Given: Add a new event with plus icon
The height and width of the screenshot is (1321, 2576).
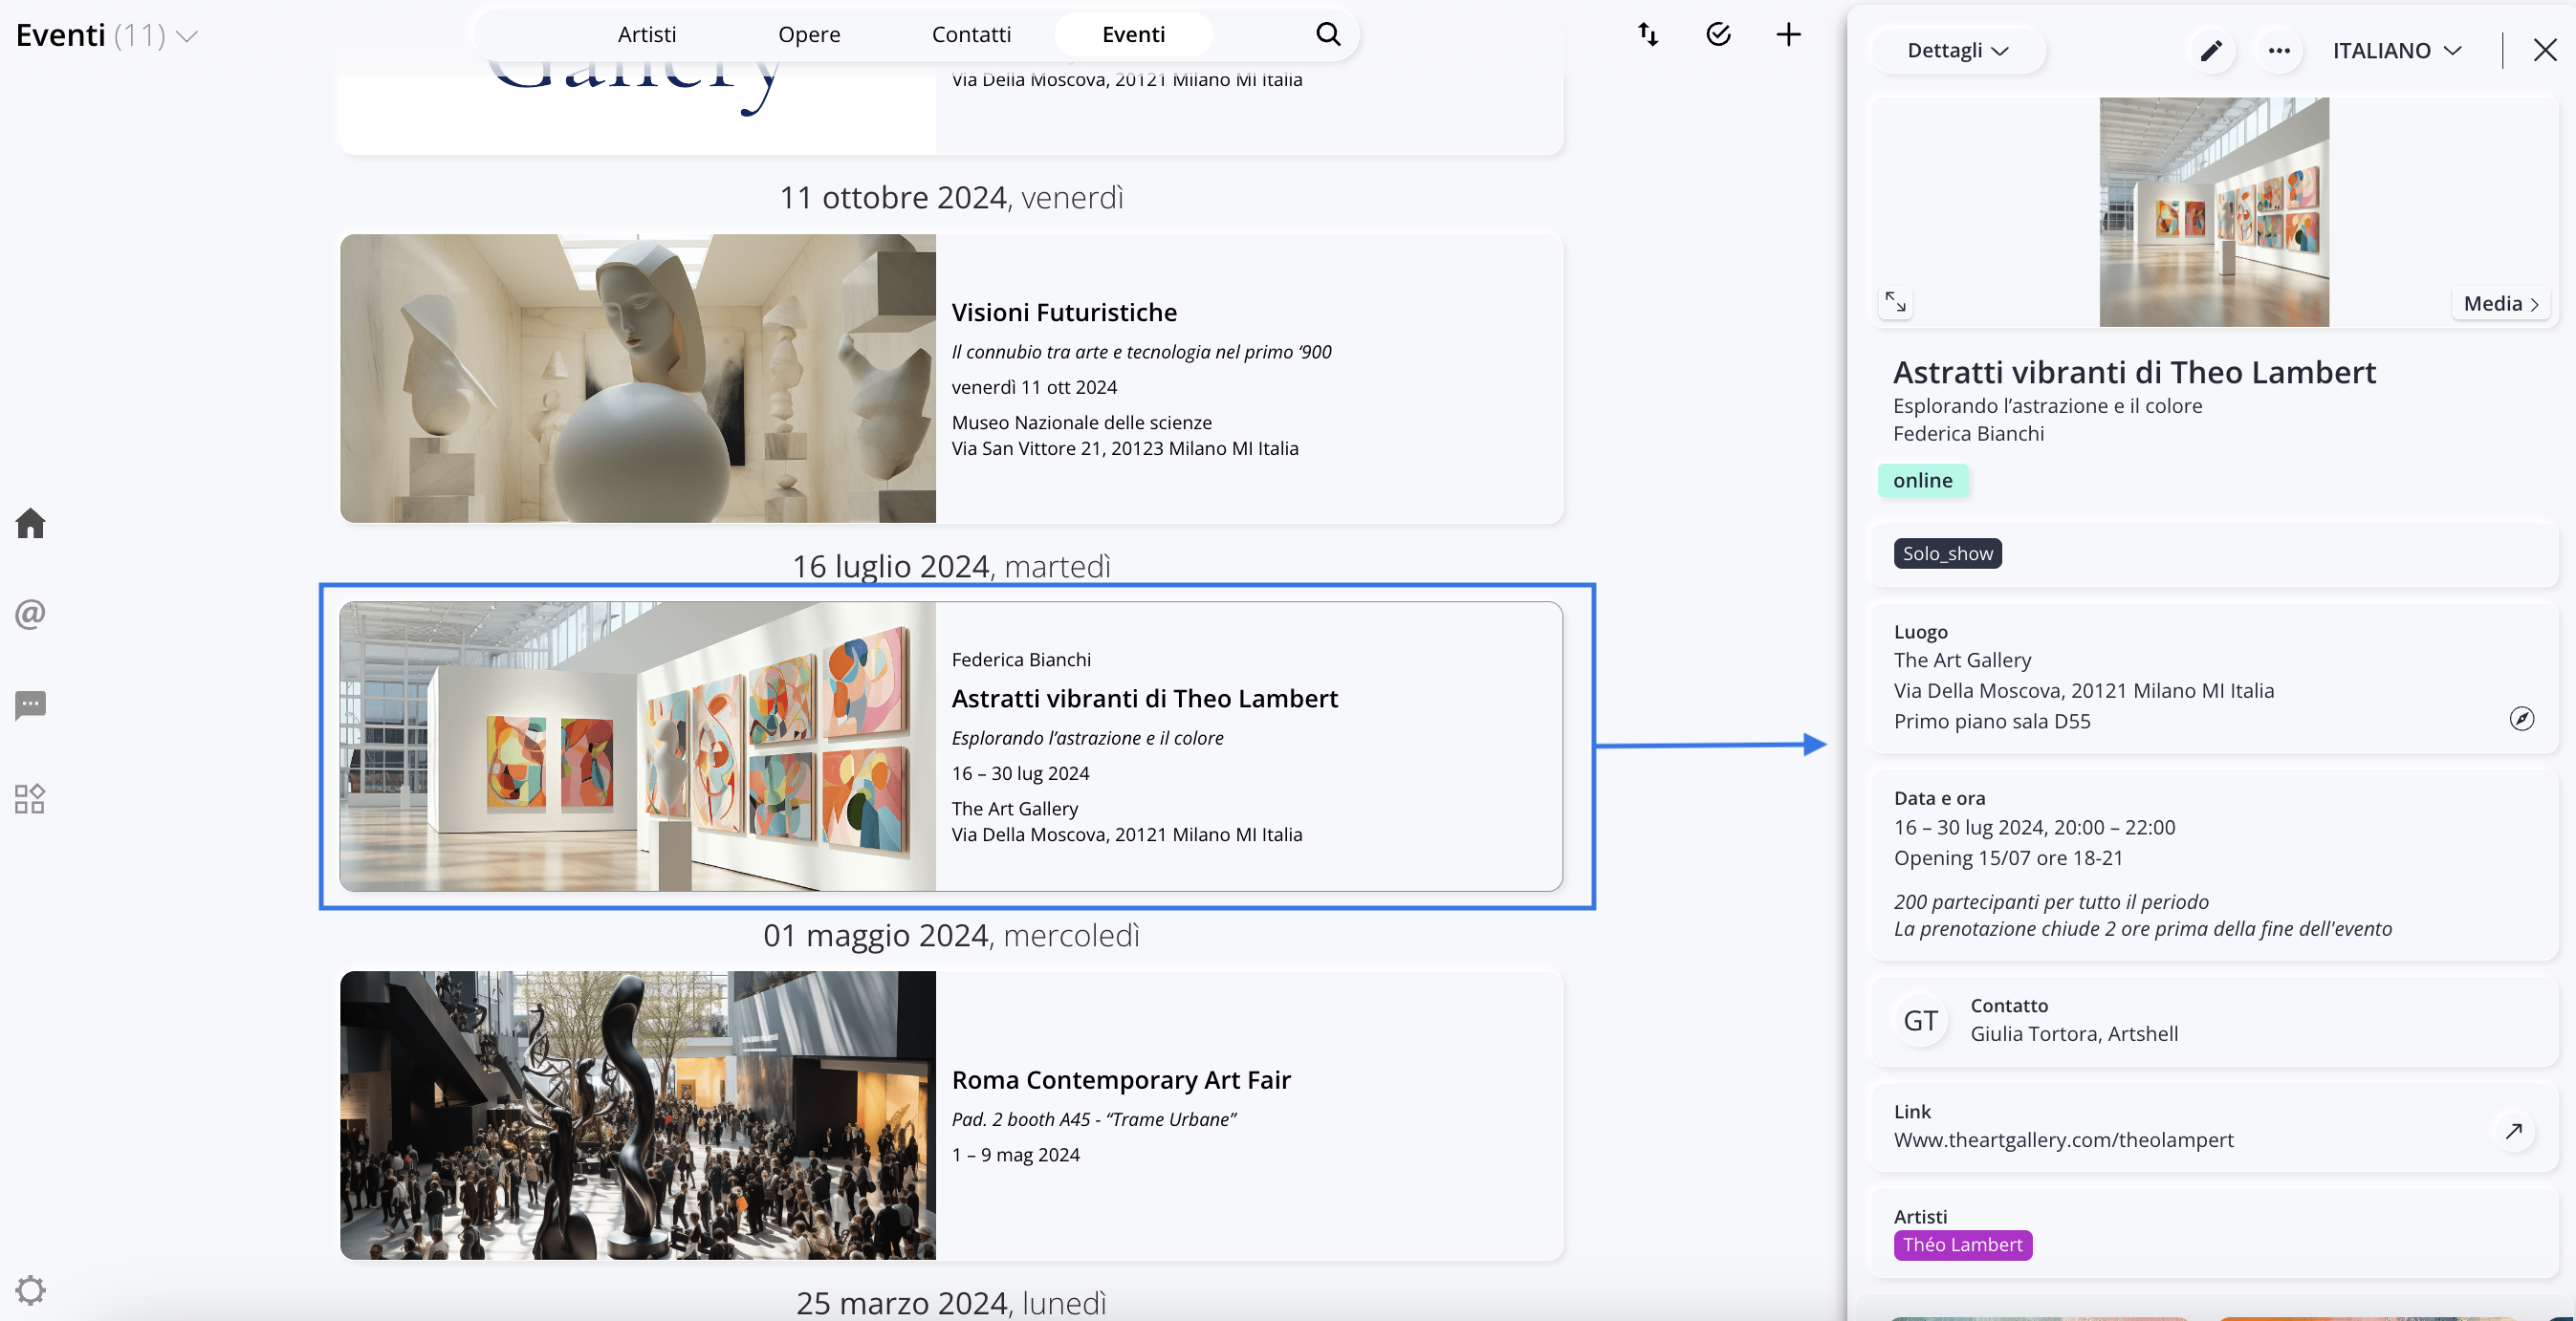Looking at the screenshot, I should click(1788, 35).
